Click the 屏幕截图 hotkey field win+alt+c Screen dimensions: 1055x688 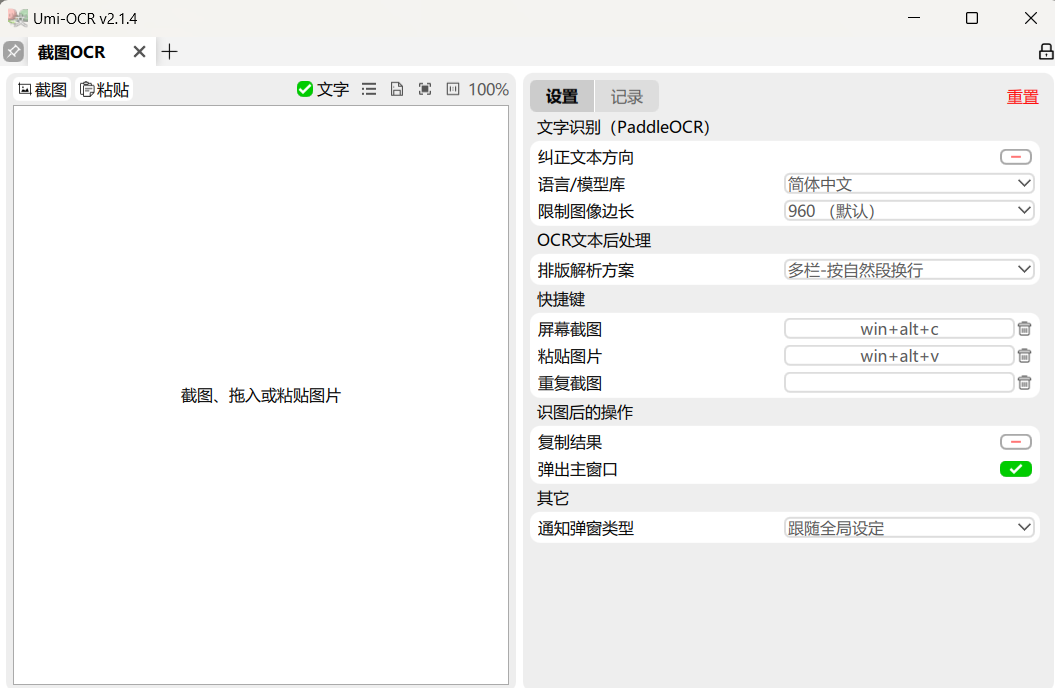(899, 329)
